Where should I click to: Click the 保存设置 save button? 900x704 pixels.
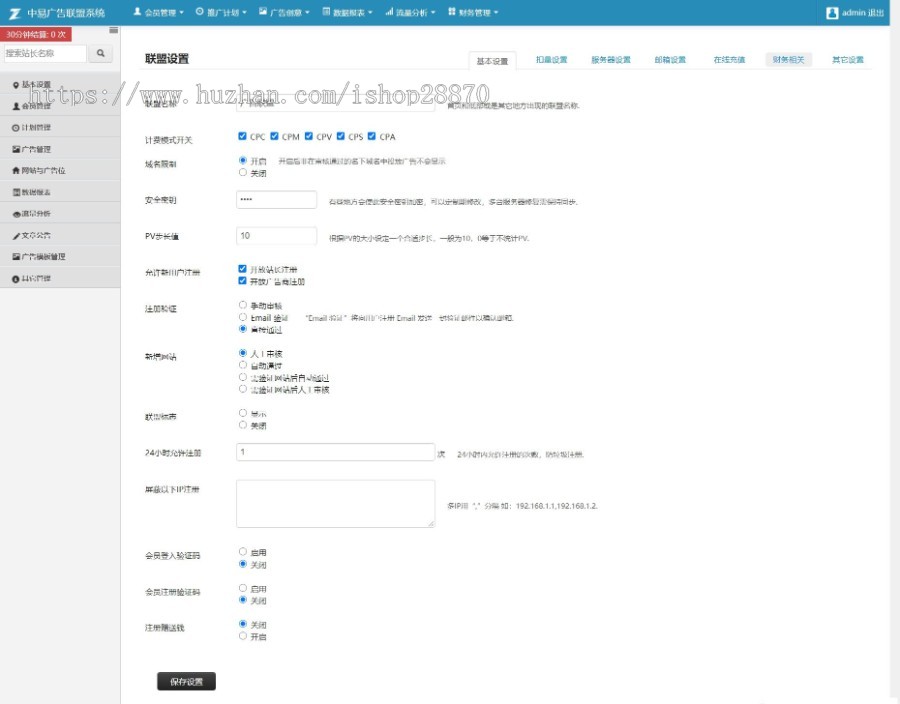point(186,682)
